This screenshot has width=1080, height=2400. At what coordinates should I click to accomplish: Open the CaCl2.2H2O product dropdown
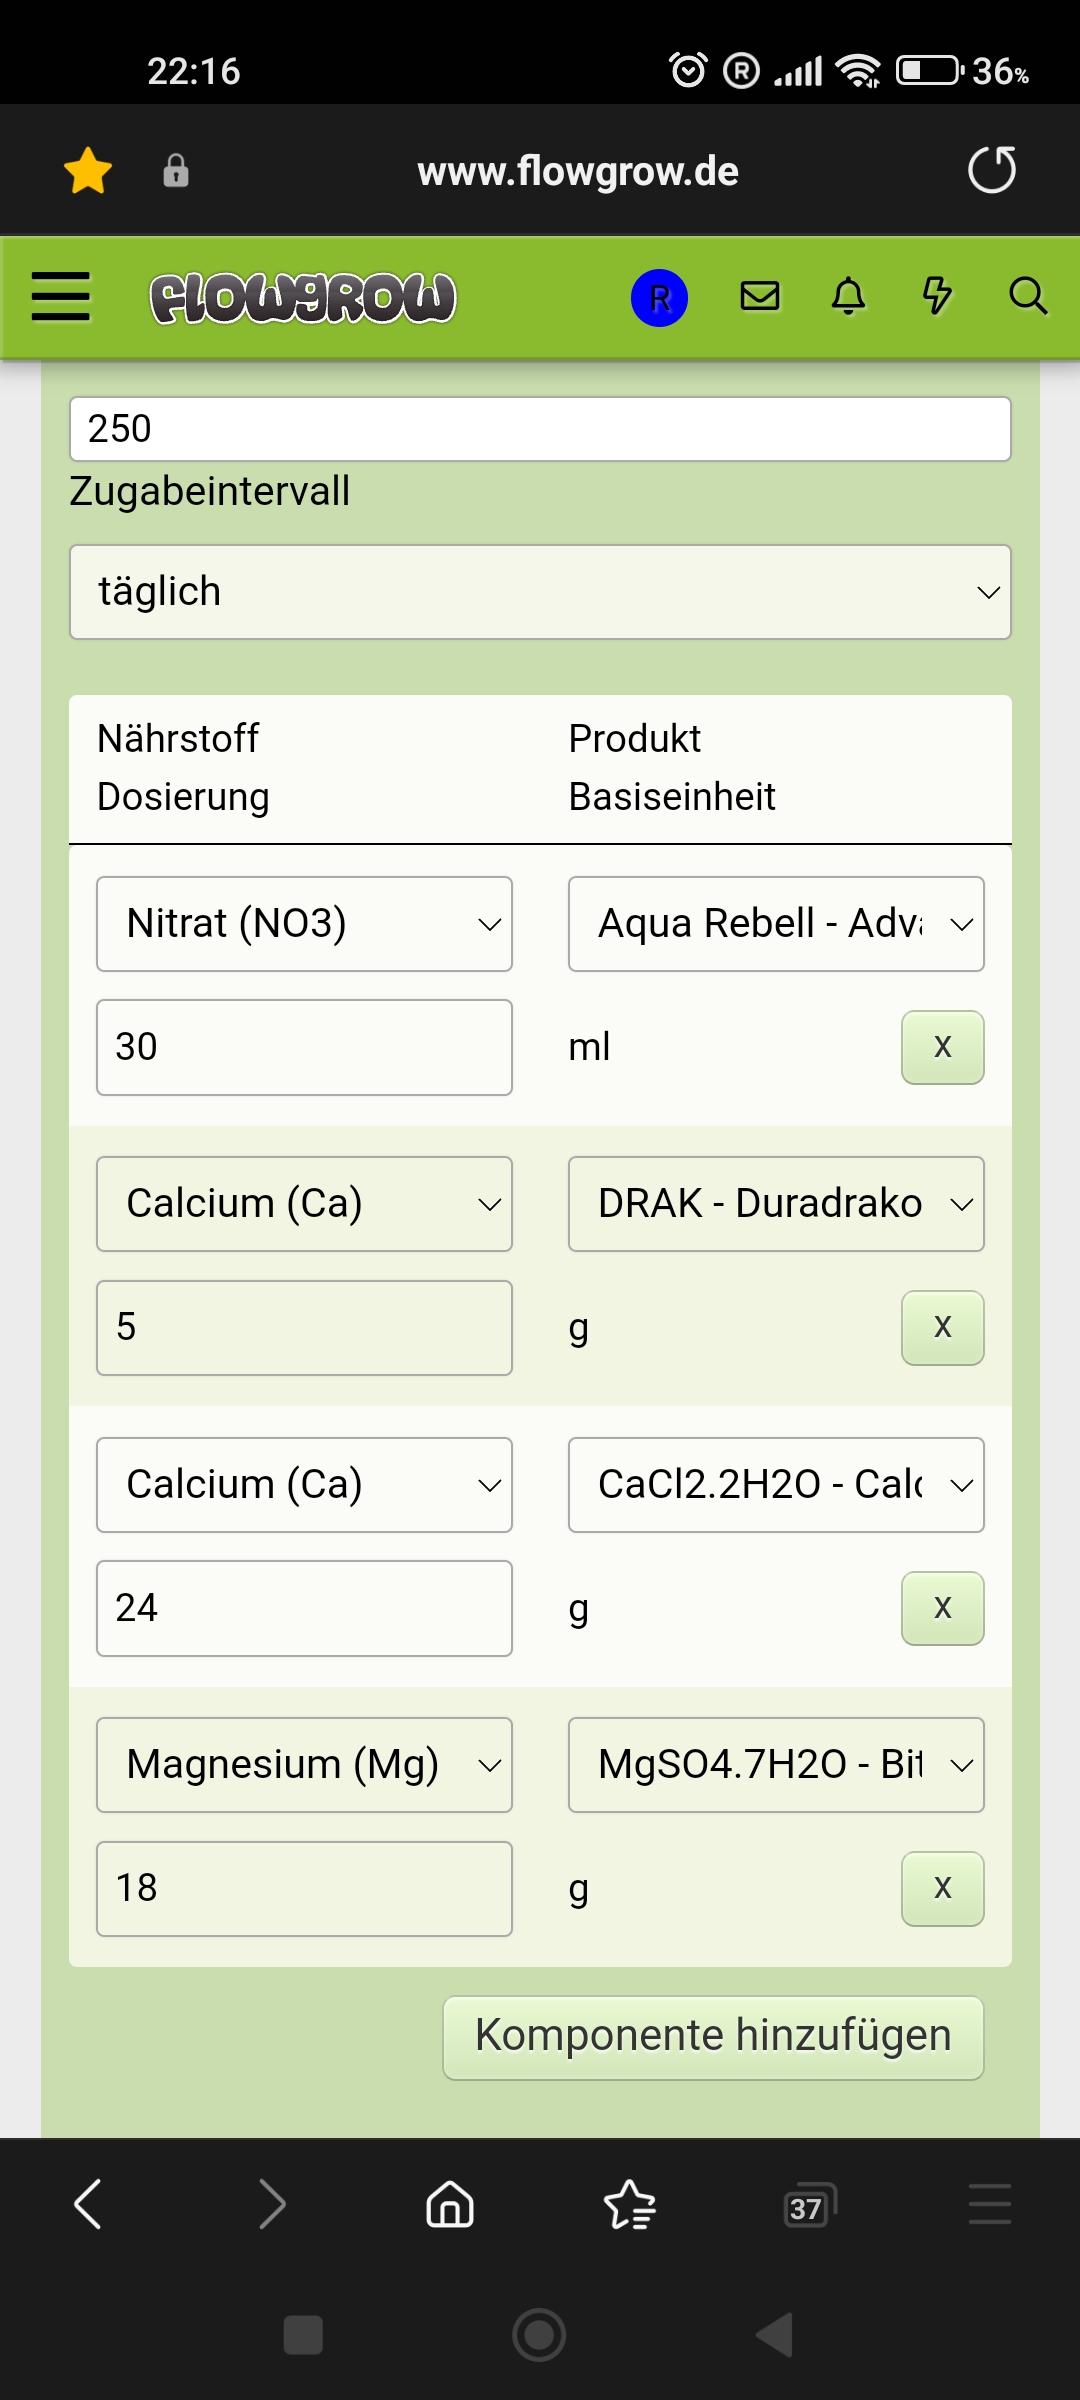pos(776,1485)
